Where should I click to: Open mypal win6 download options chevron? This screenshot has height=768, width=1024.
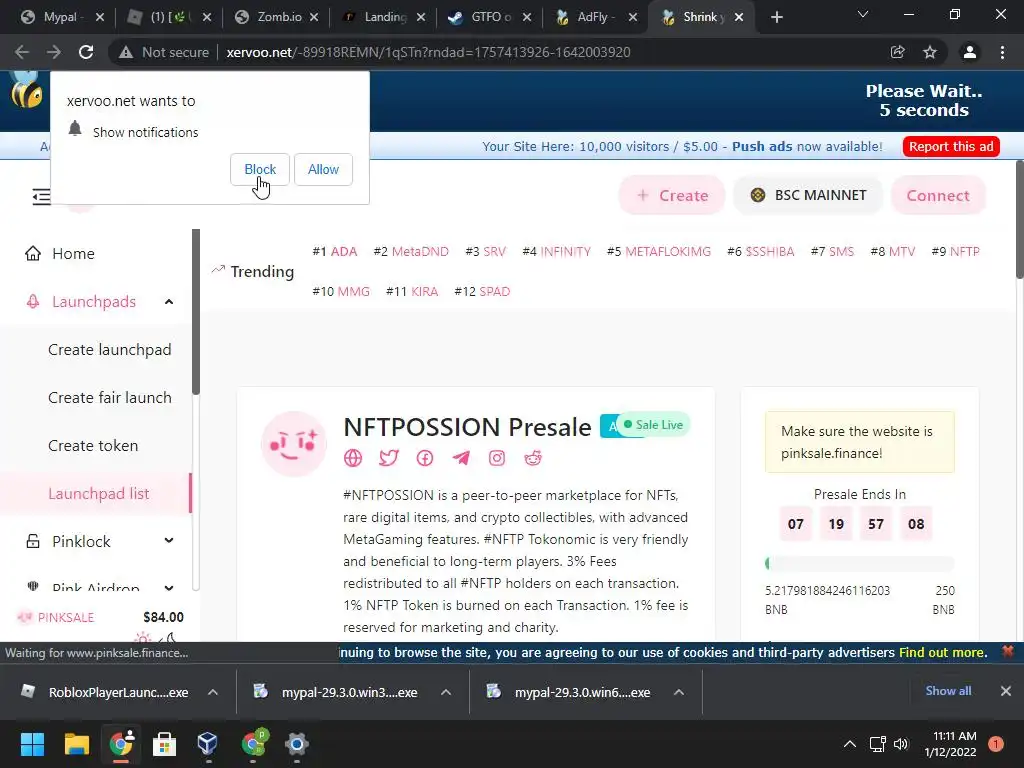679,692
